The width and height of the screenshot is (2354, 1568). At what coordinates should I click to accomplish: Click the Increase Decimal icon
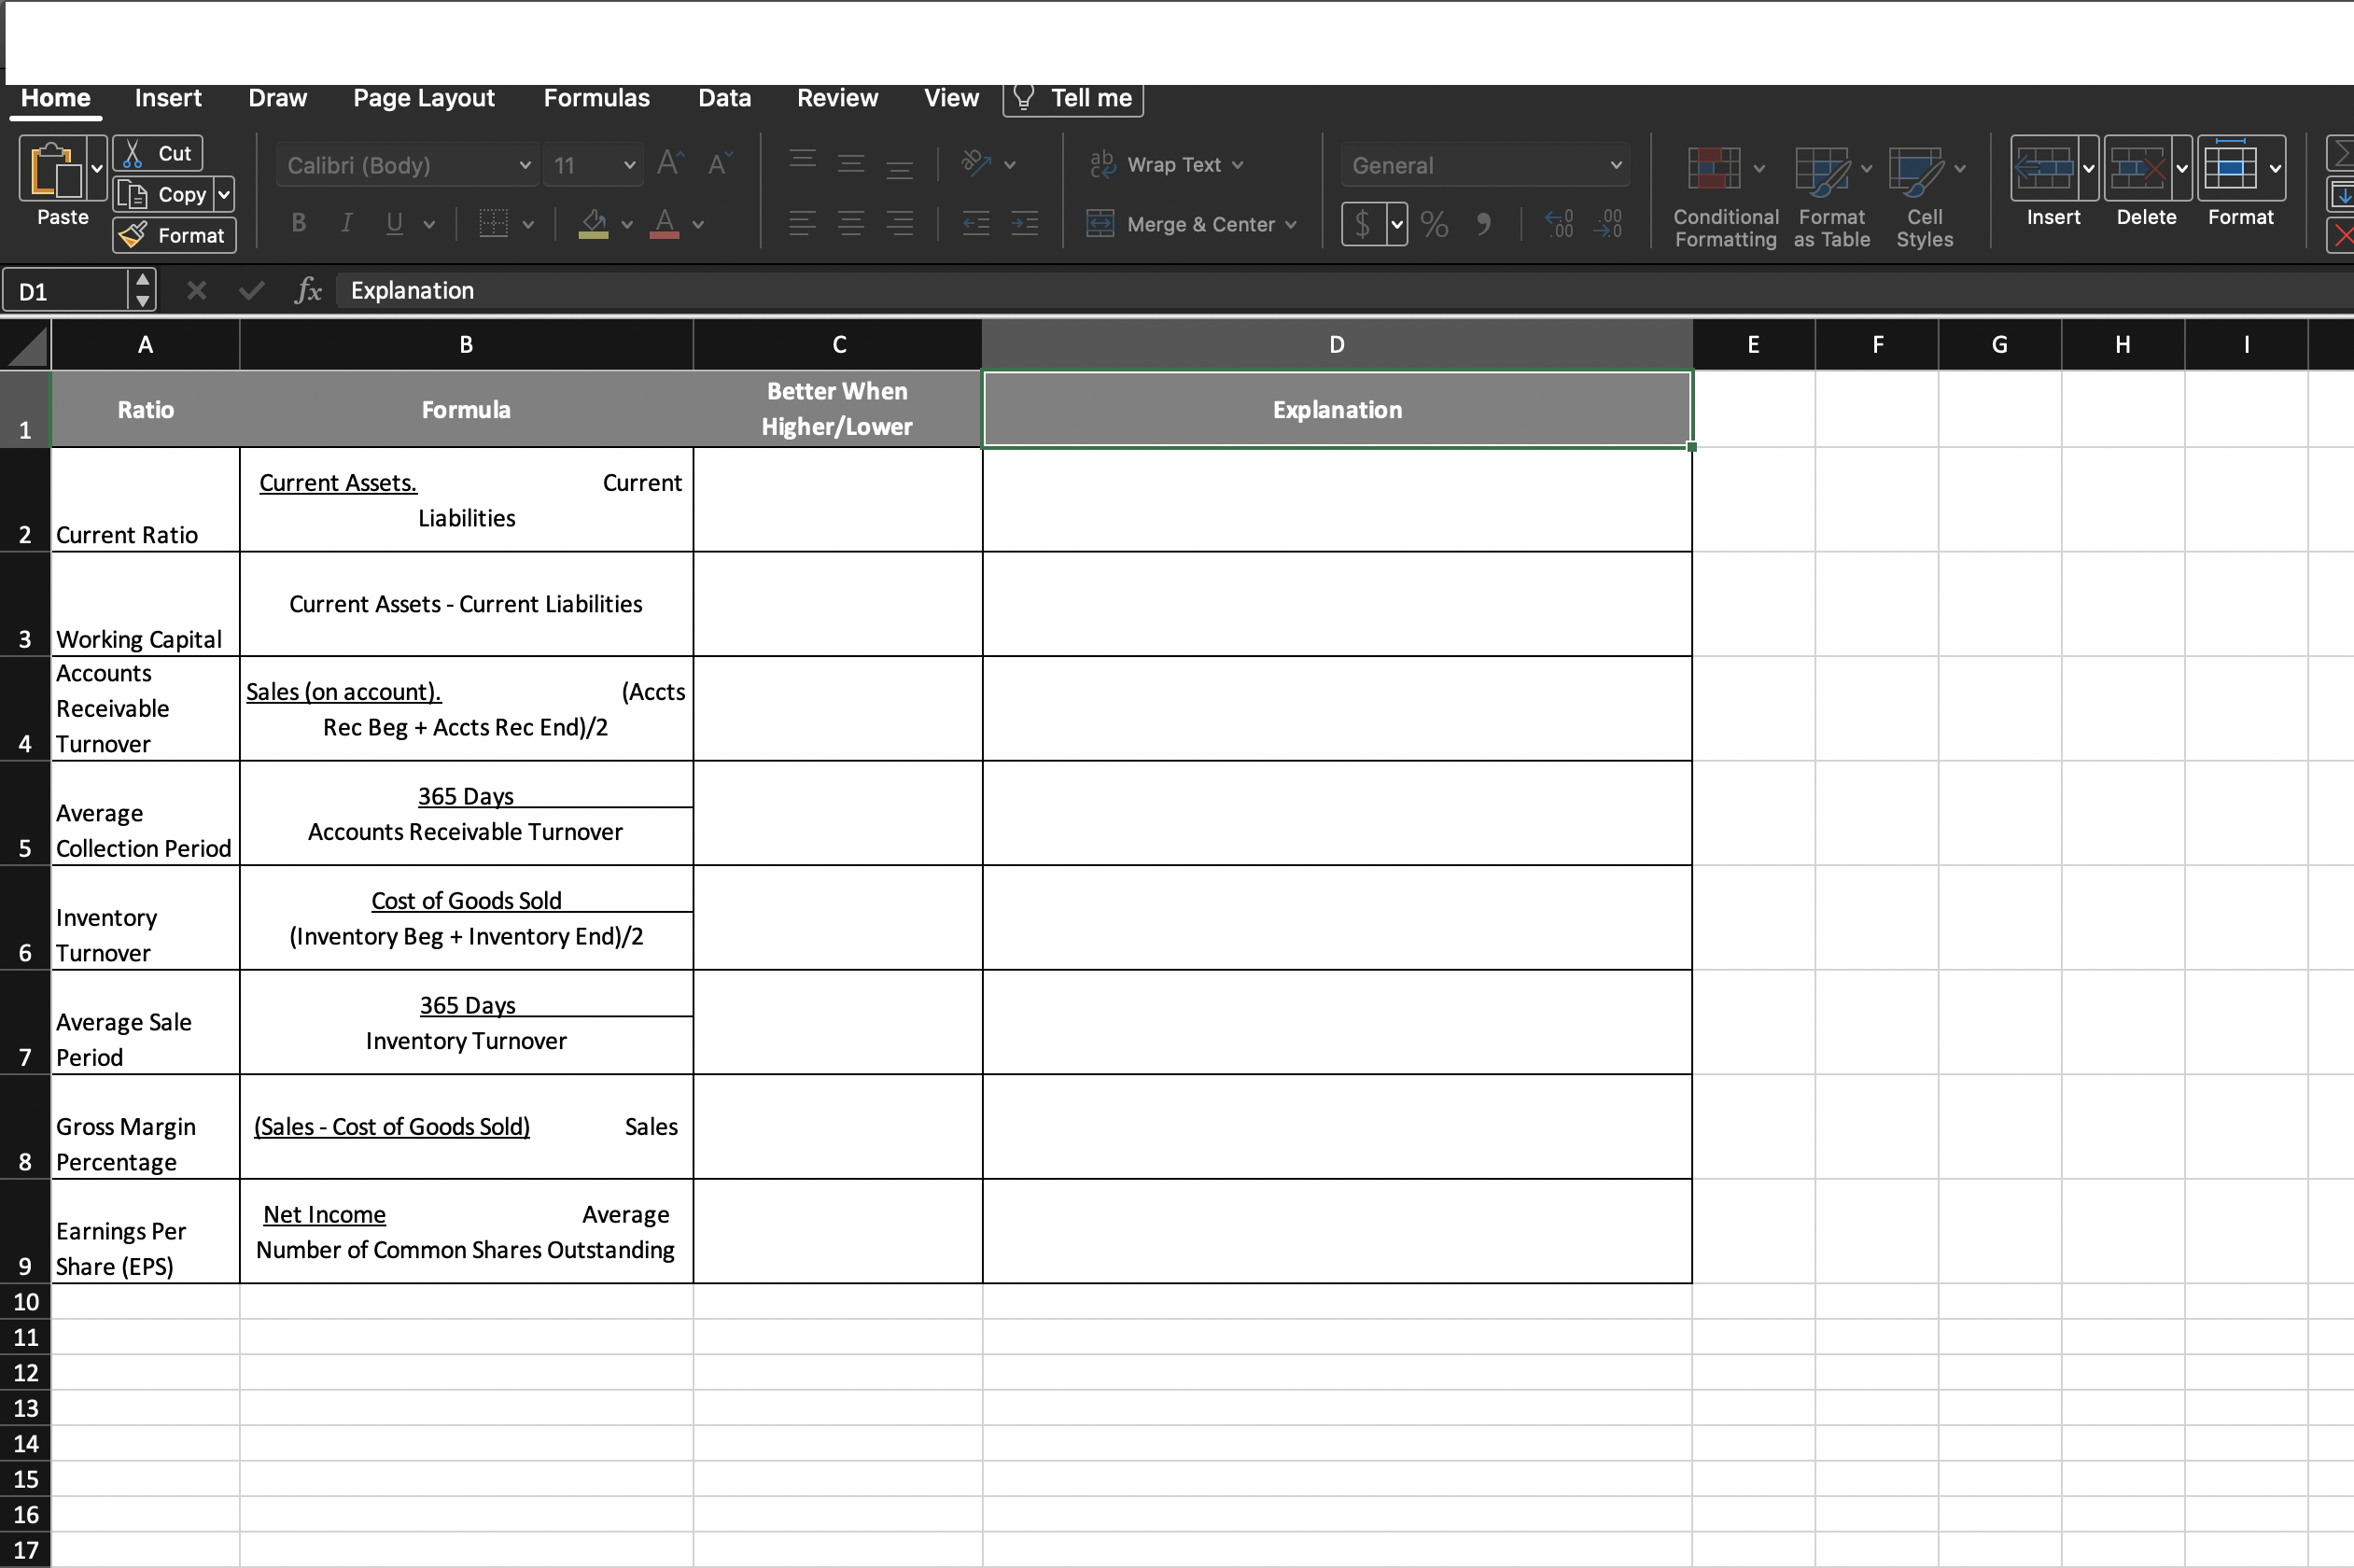click(1557, 224)
